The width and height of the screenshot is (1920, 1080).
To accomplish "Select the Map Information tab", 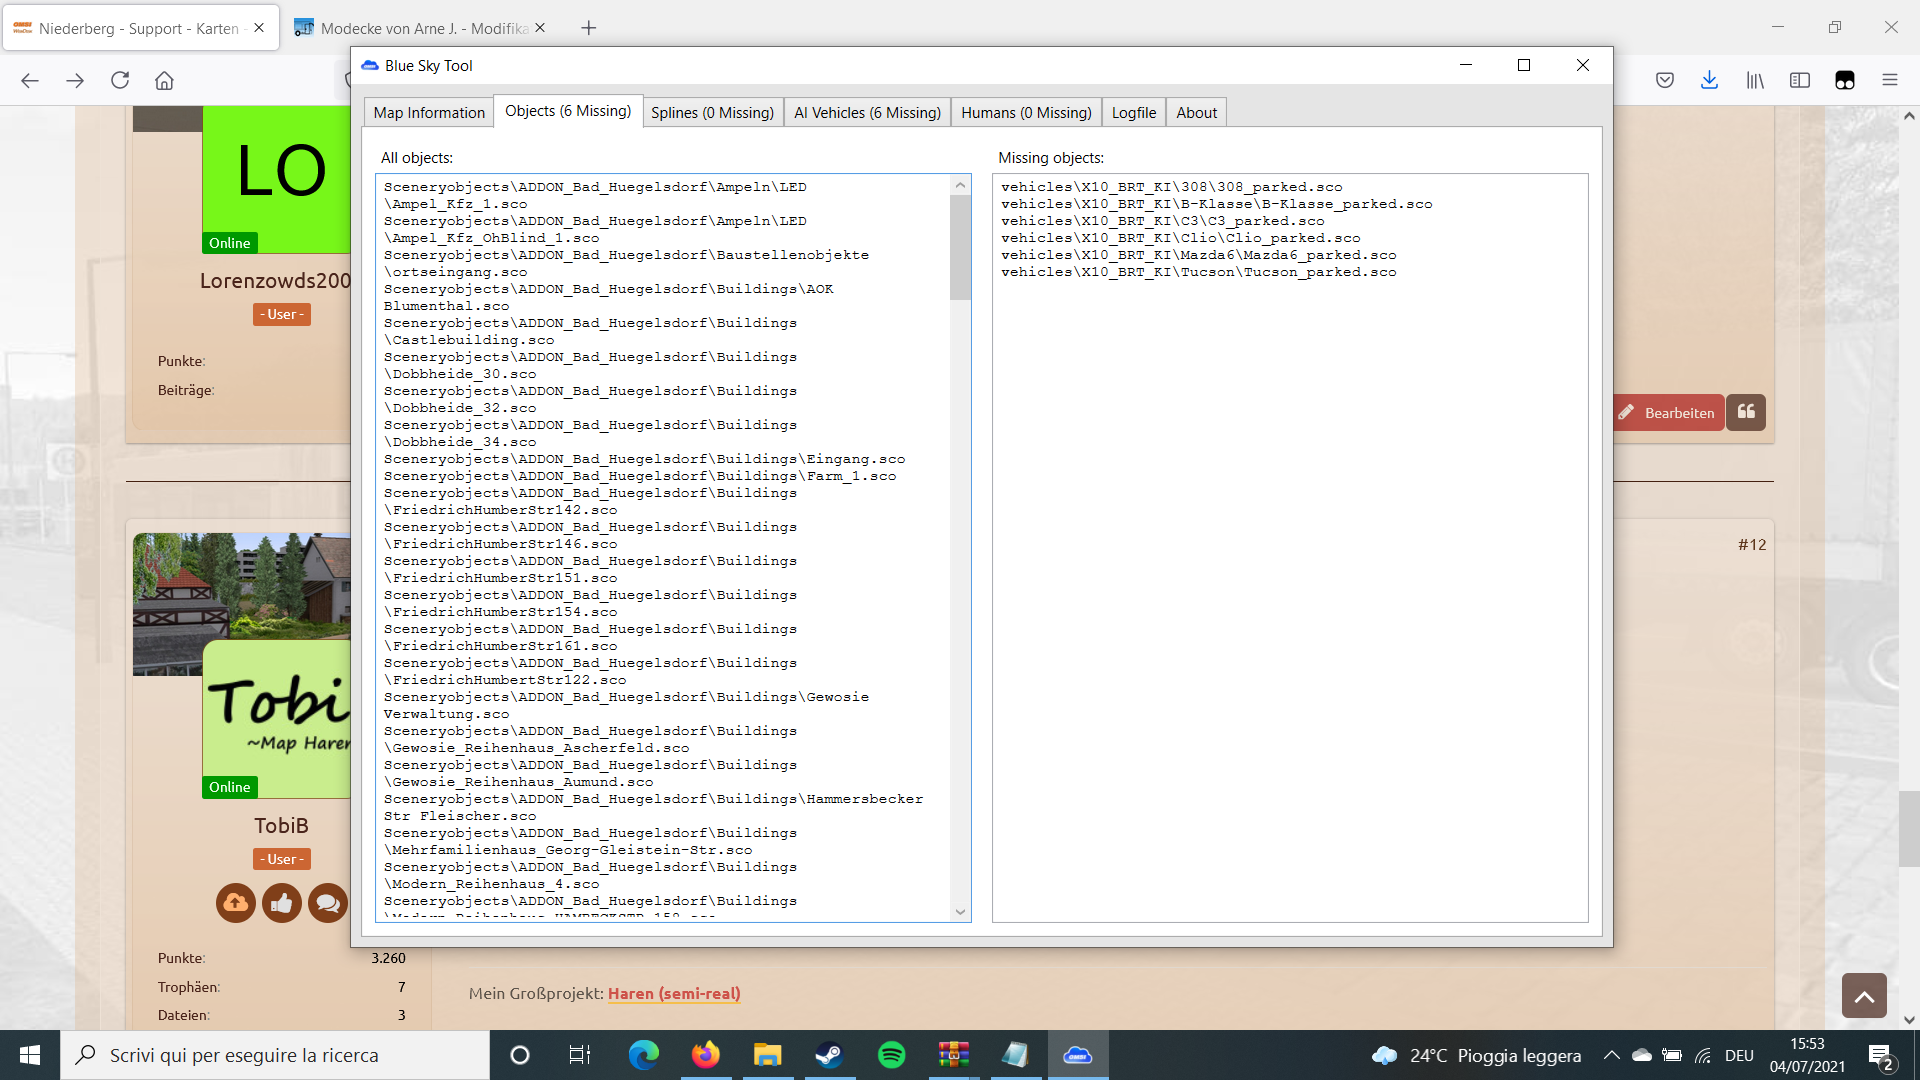I will (428, 112).
